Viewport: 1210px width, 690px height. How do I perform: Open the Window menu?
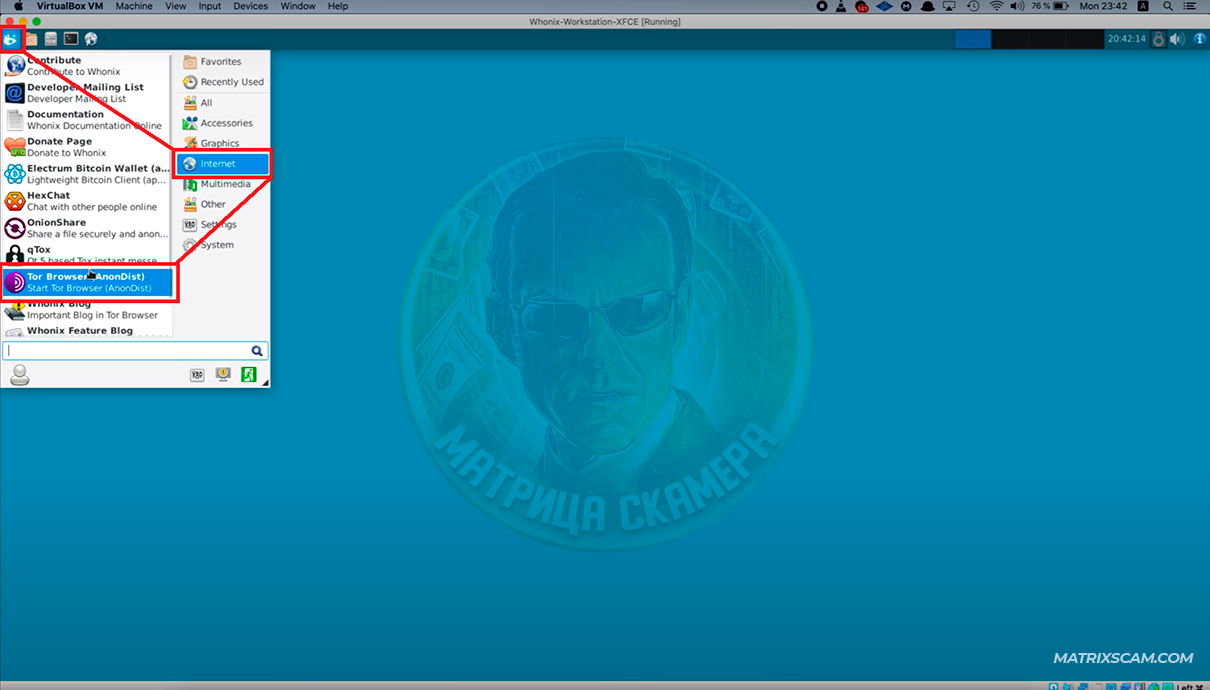click(x=298, y=6)
